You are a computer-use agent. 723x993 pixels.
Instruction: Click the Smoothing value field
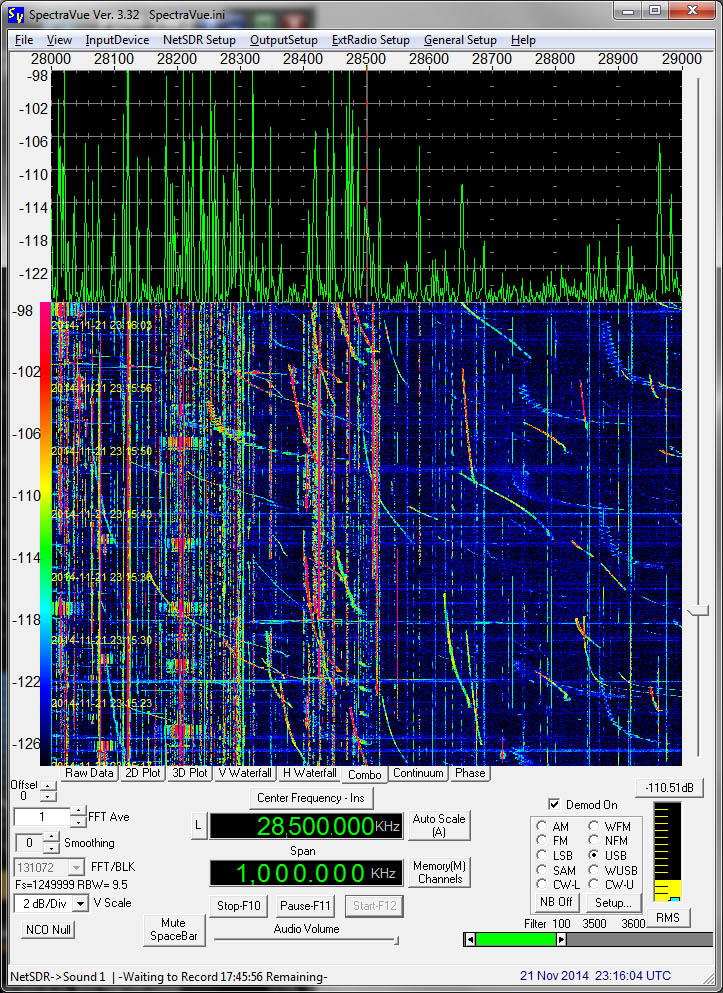click(x=29, y=843)
